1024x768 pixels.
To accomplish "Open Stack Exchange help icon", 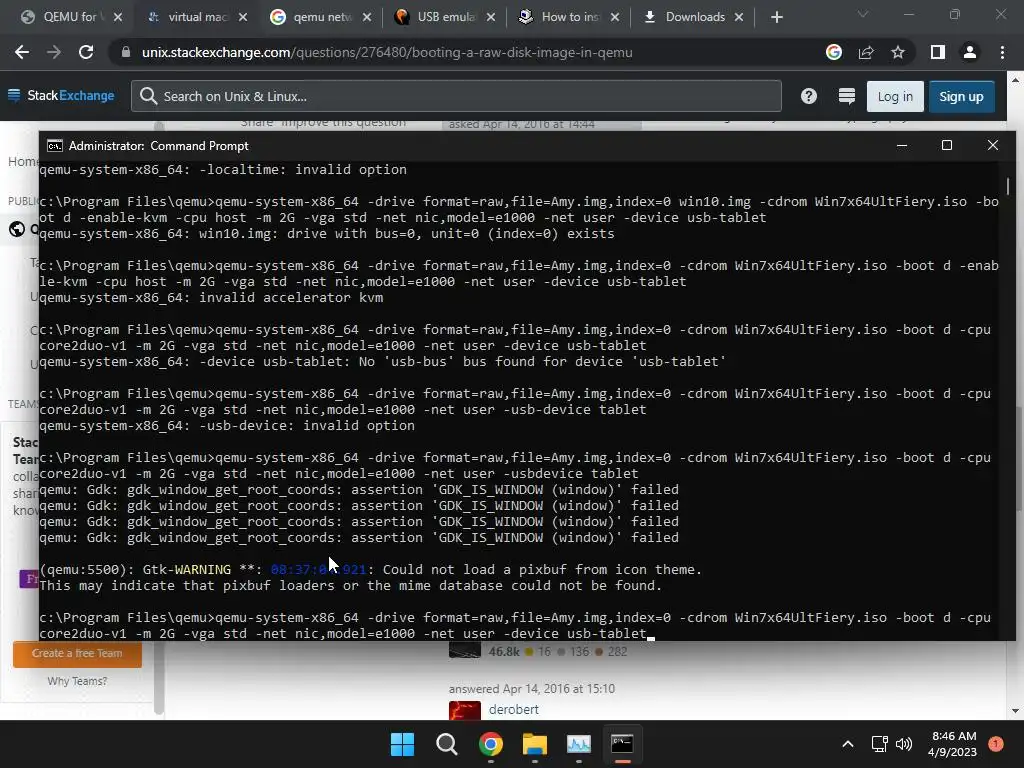I will pyautogui.click(x=808, y=96).
